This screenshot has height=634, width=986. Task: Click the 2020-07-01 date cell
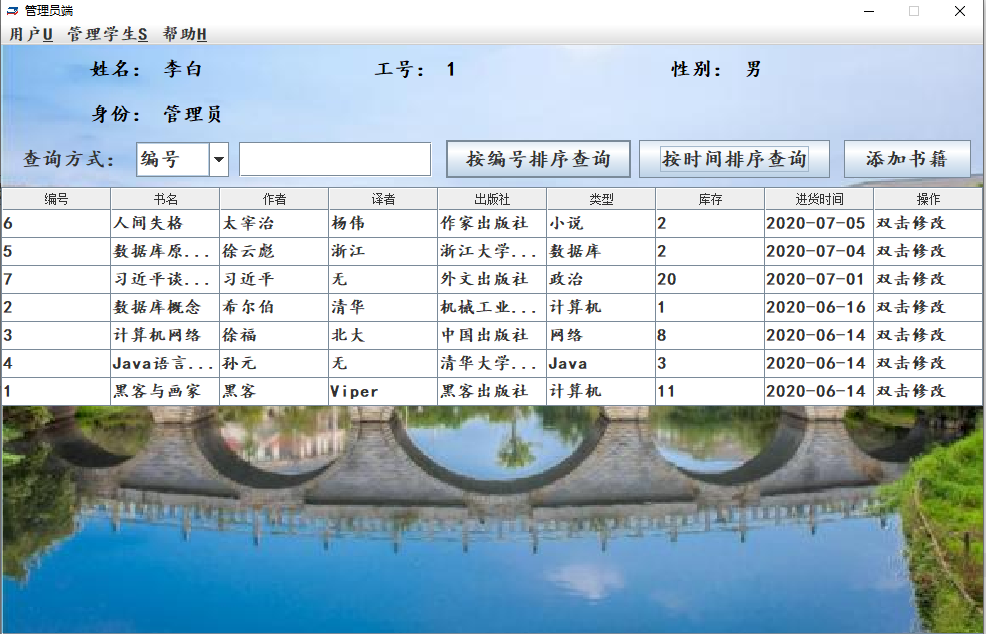click(x=819, y=279)
